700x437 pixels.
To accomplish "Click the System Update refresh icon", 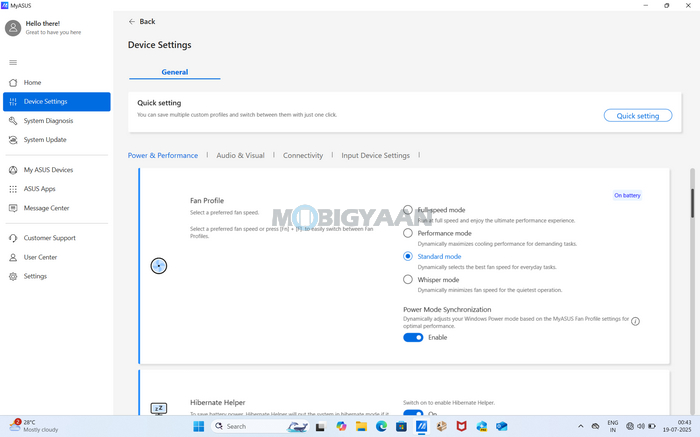I will pos(13,140).
